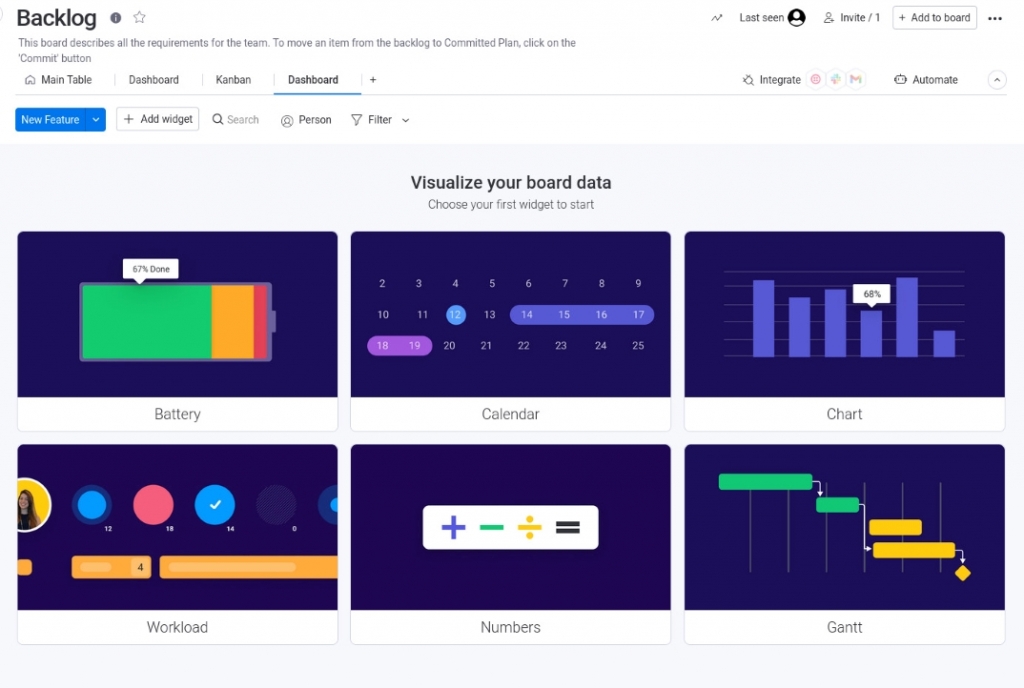The width and height of the screenshot is (1024, 688).
Task: Choose the Battery widget thumbnail
Action: 177,315
